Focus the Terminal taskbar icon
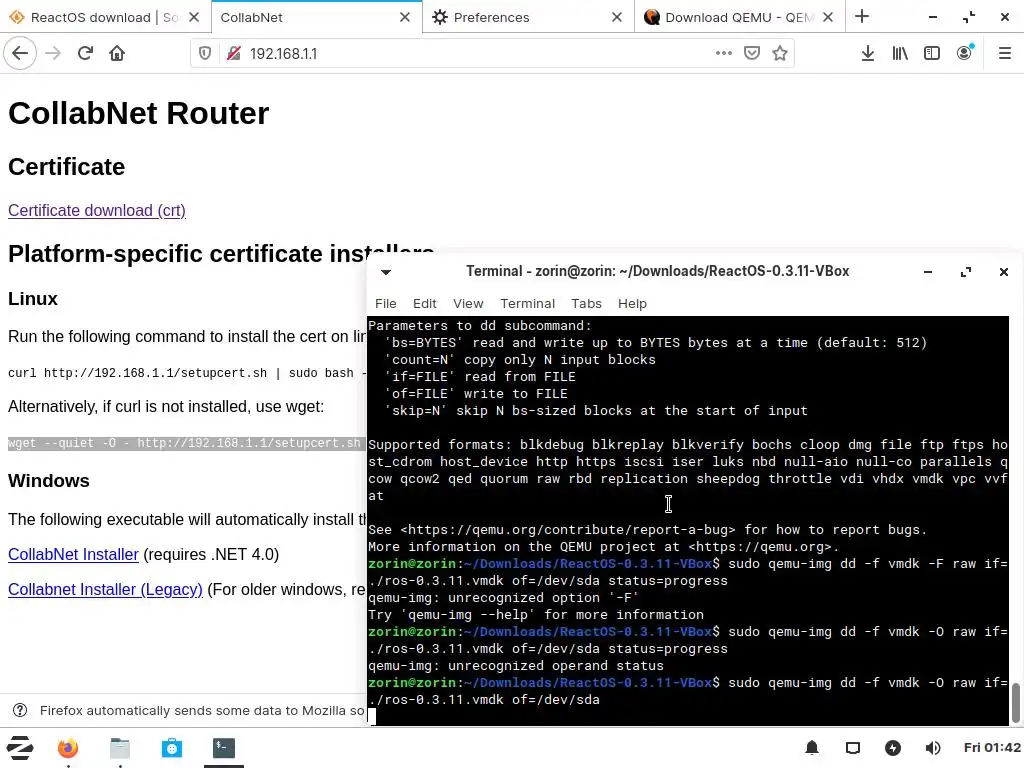Image resolution: width=1024 pixels, height=768 pixels. (x=224, y=748)
